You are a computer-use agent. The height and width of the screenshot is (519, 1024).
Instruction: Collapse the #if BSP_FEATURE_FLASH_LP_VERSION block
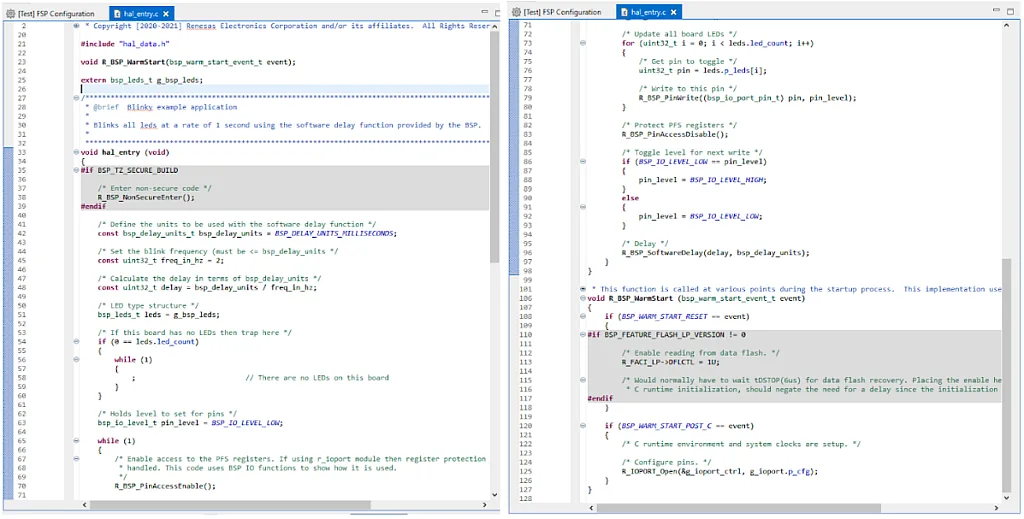(x=583, y=334)
